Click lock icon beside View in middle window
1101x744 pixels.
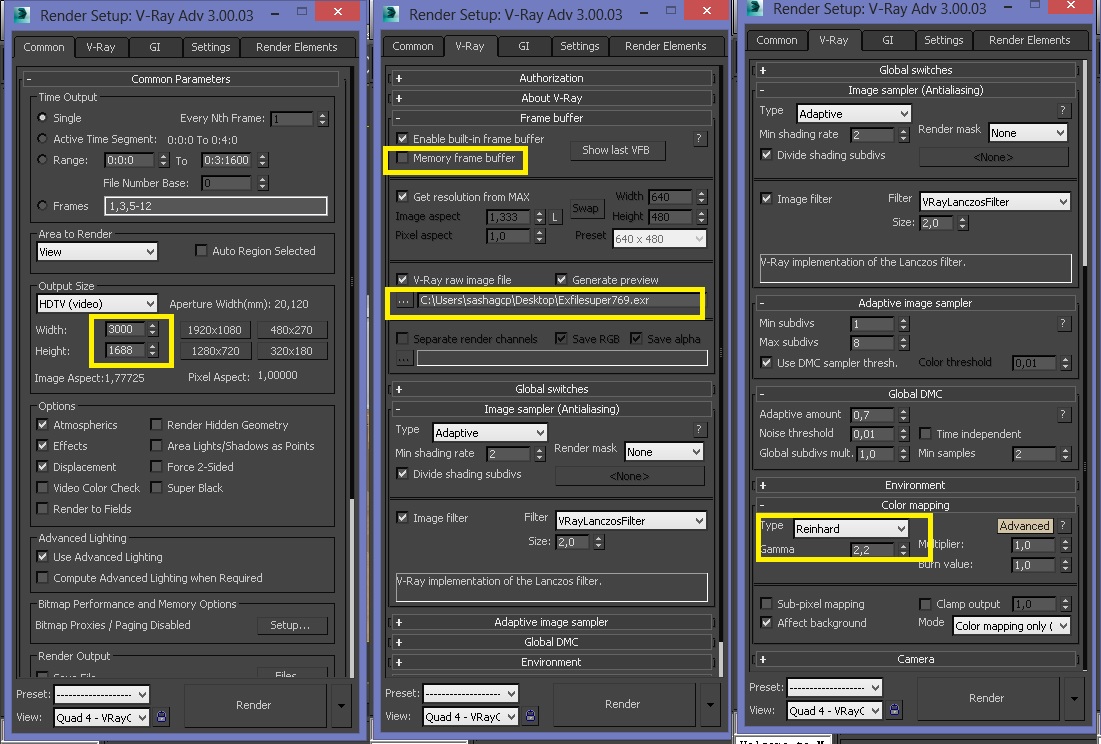tap(531, 715)
